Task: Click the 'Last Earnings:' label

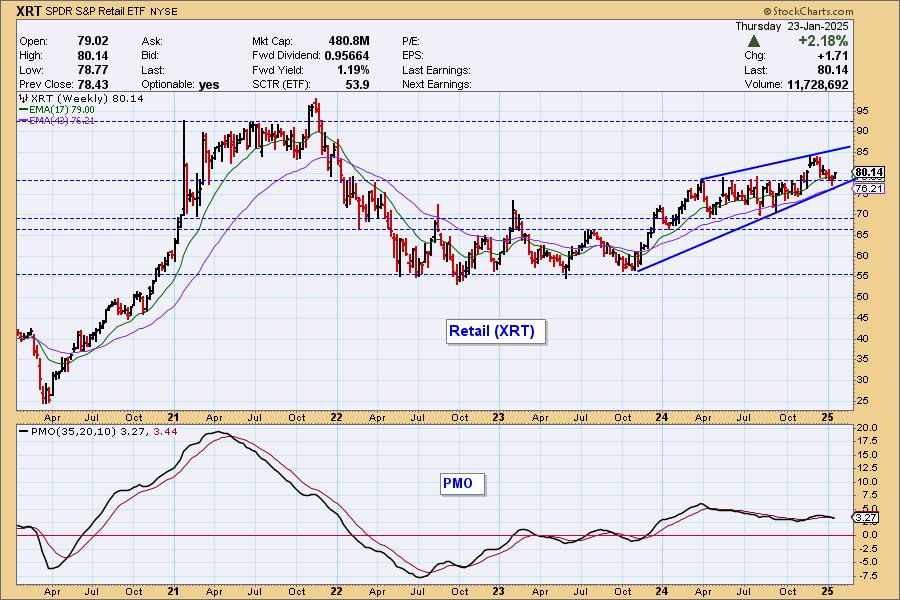Action: pyautogui.click(x=436, y=70)
